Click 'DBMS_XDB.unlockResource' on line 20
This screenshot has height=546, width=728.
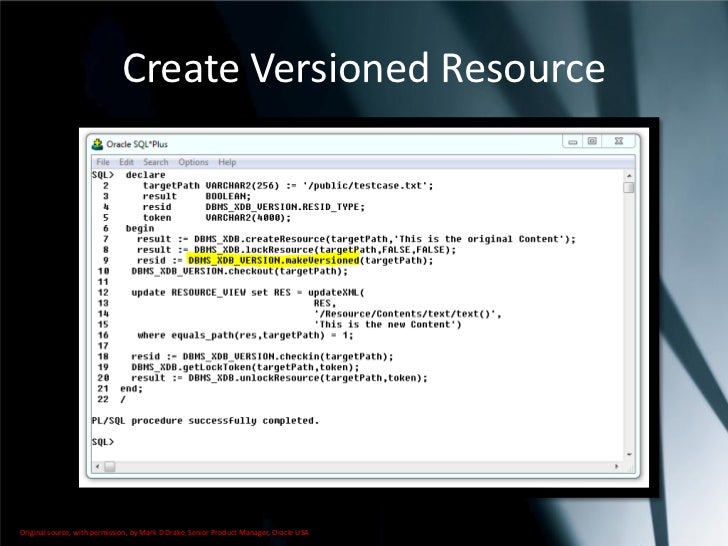click(254, 378)
